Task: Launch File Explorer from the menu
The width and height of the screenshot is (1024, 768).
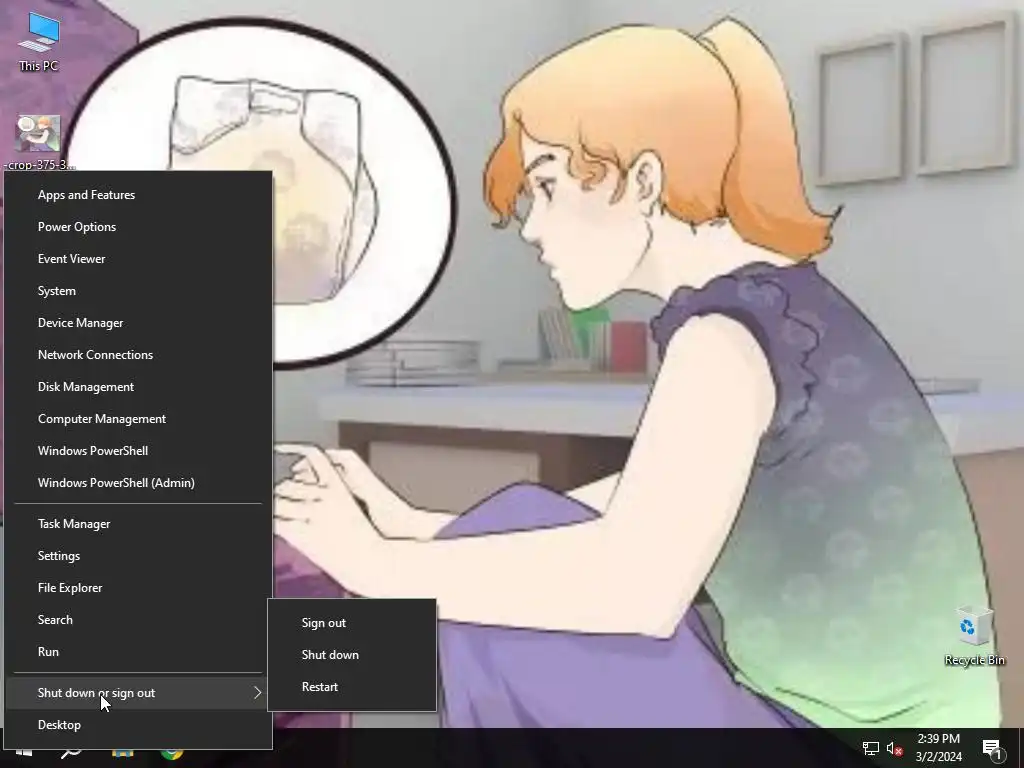Action: click(138, 588)
